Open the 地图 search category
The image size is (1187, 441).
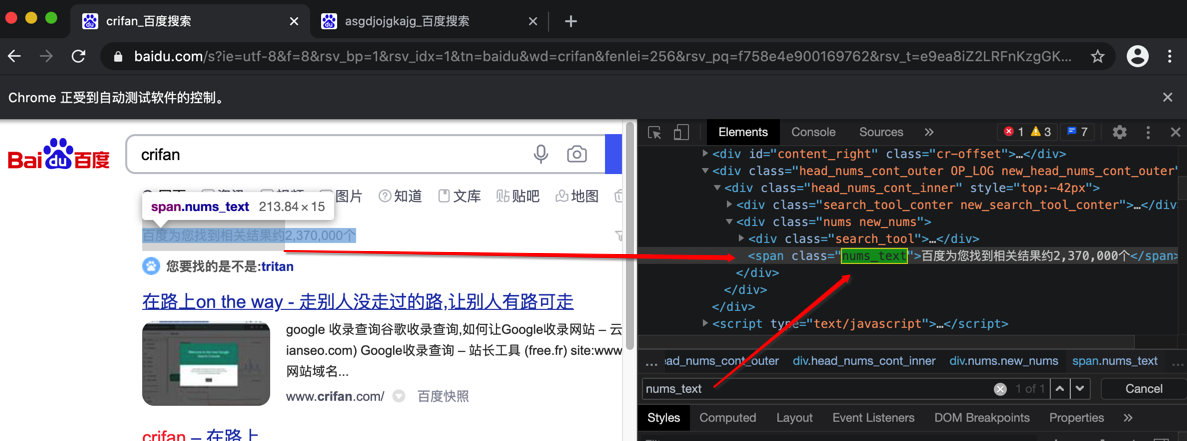pyautogui.click(x=577, y=197)
